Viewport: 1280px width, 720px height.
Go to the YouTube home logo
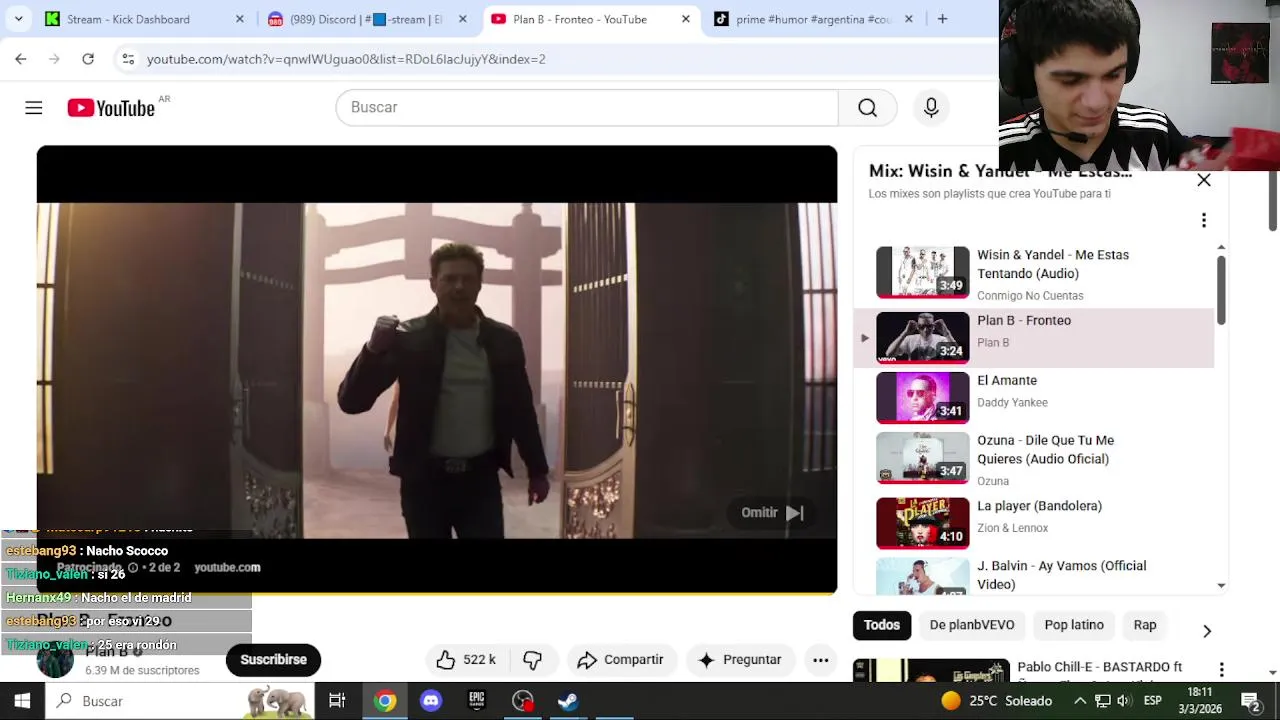point(111,108)
